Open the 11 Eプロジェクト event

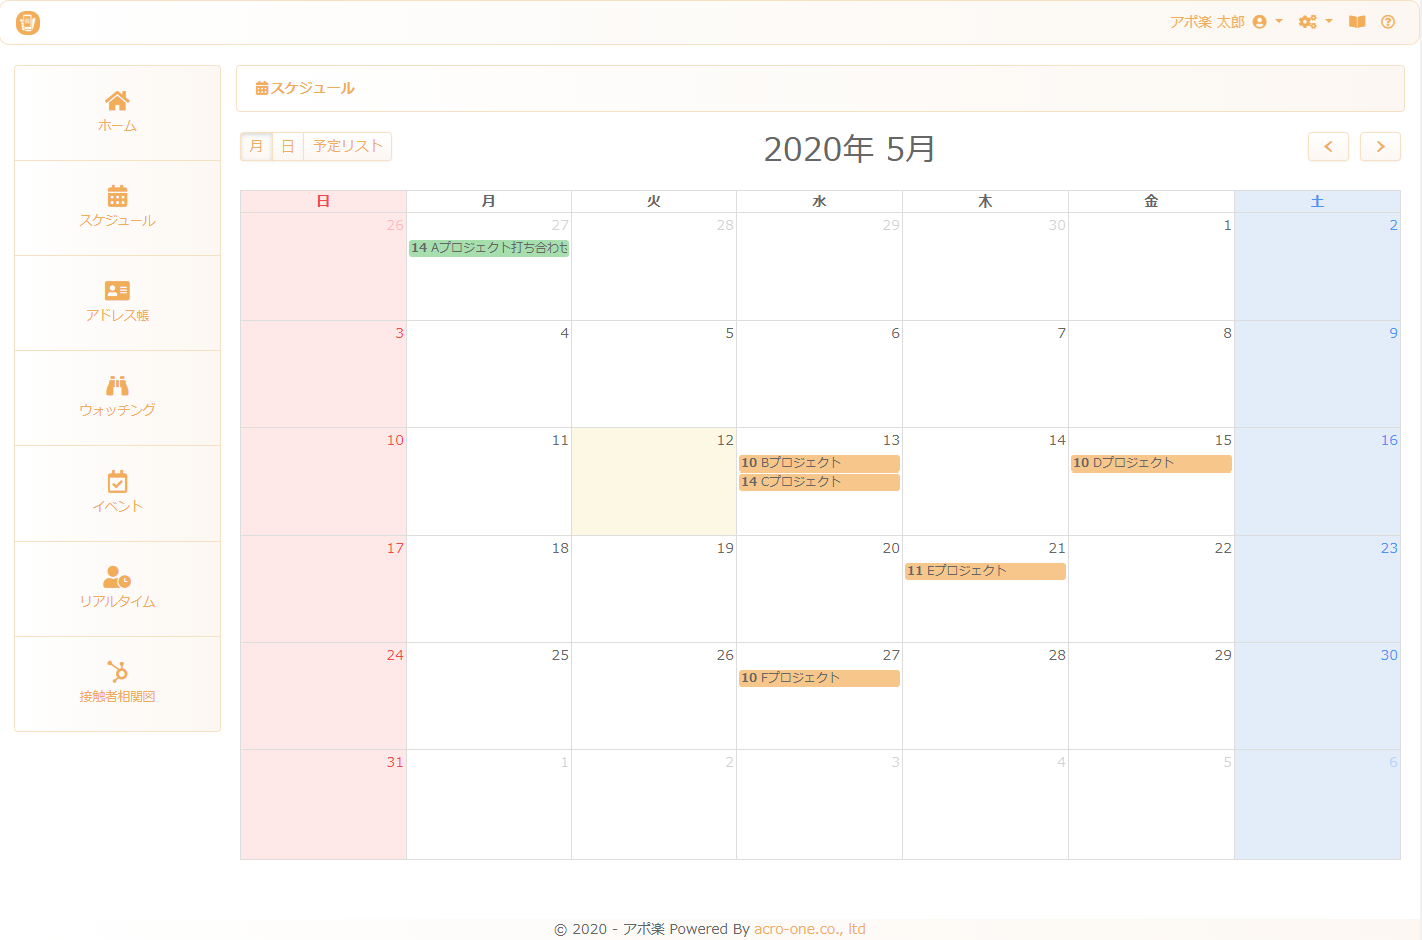click(985, 571)
